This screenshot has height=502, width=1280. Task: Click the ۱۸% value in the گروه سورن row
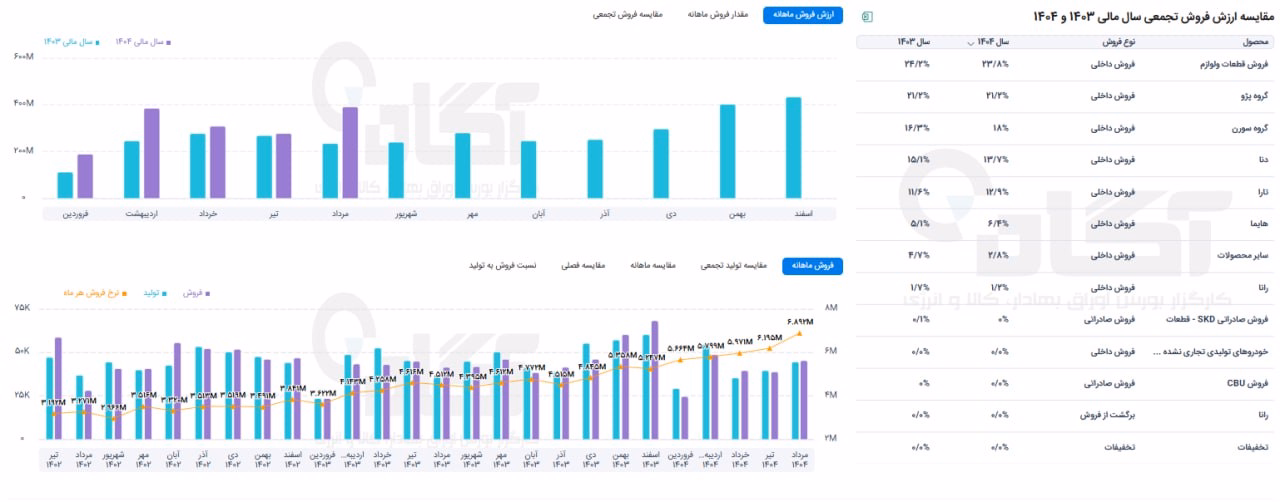tap(1001, 129)
